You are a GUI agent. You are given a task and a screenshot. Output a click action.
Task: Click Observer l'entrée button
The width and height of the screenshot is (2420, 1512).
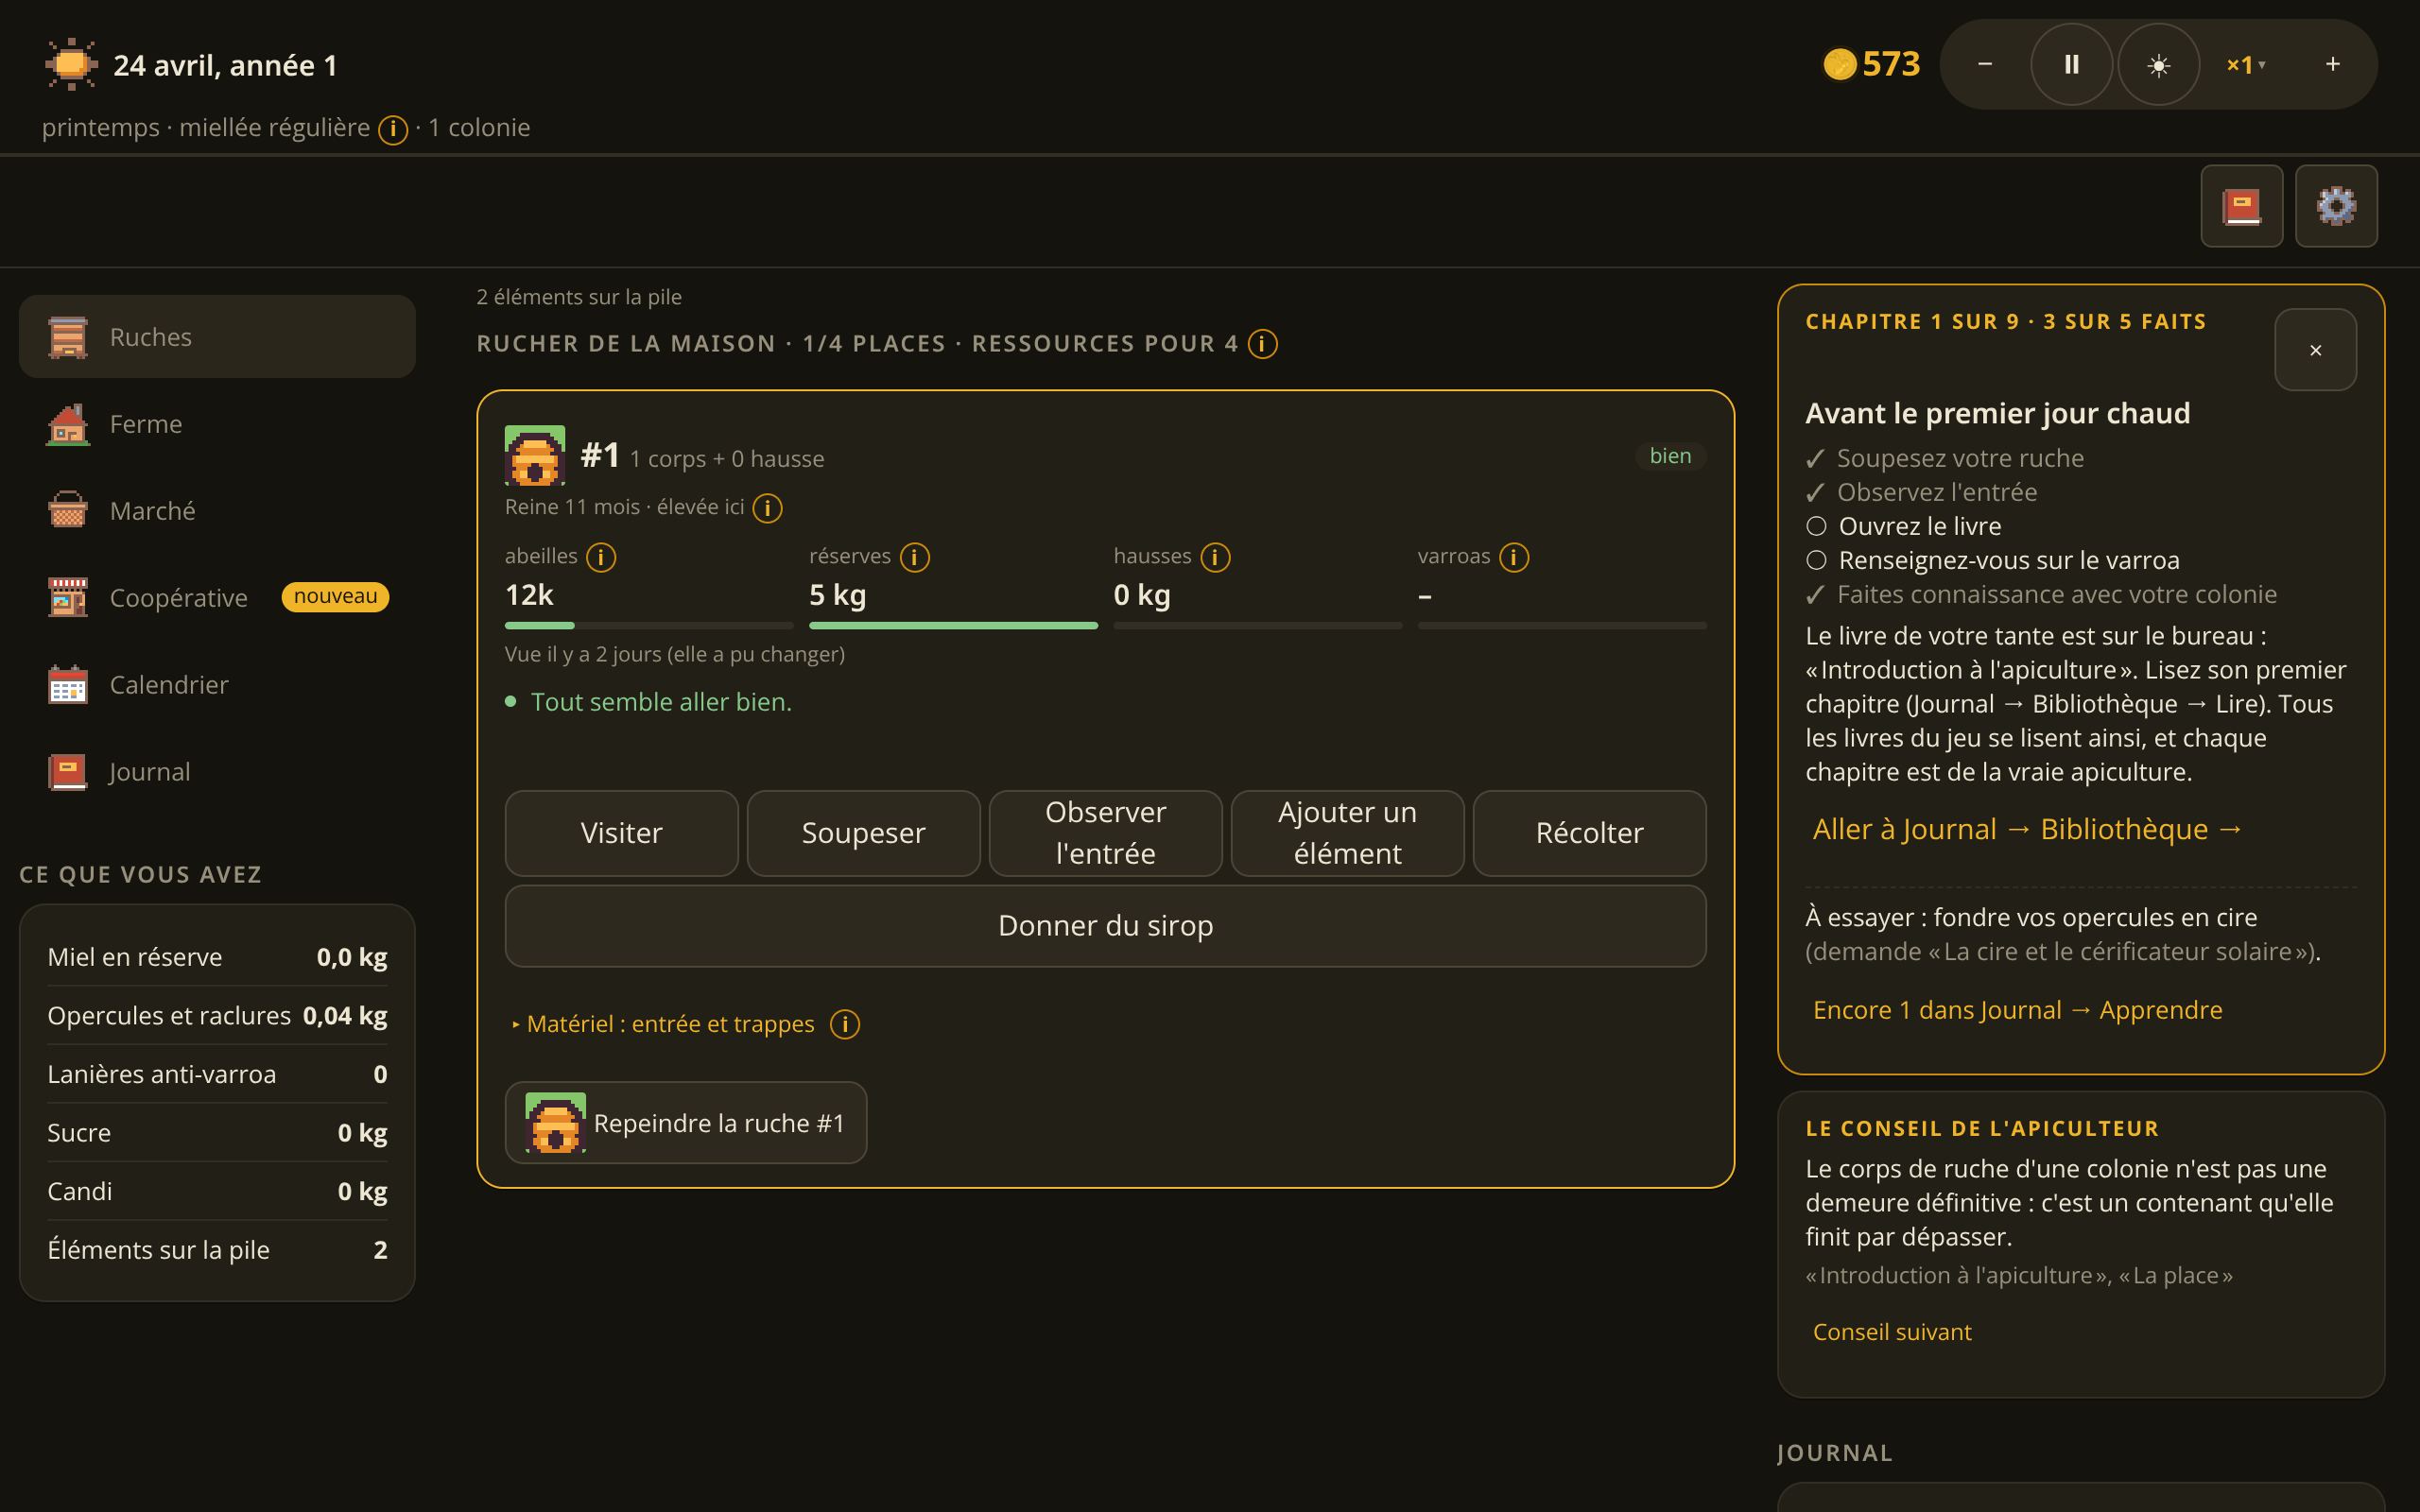[x=1105, y=833]
